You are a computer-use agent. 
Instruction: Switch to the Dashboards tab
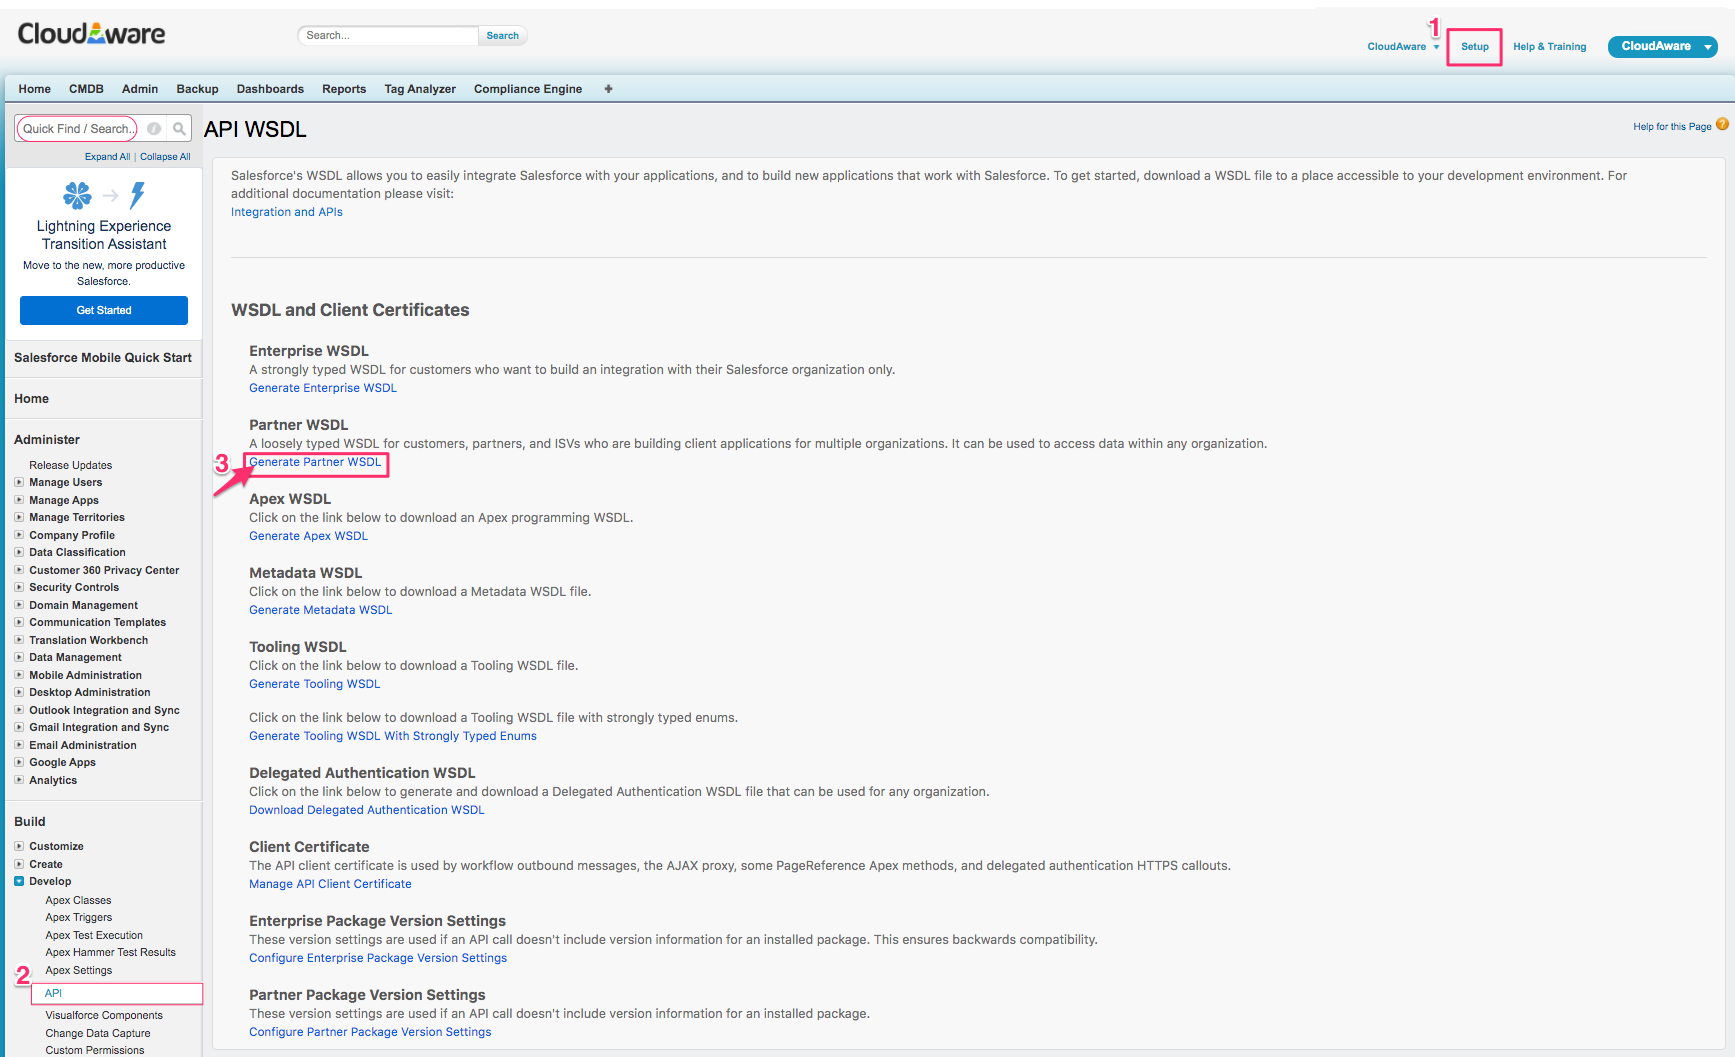270,89
